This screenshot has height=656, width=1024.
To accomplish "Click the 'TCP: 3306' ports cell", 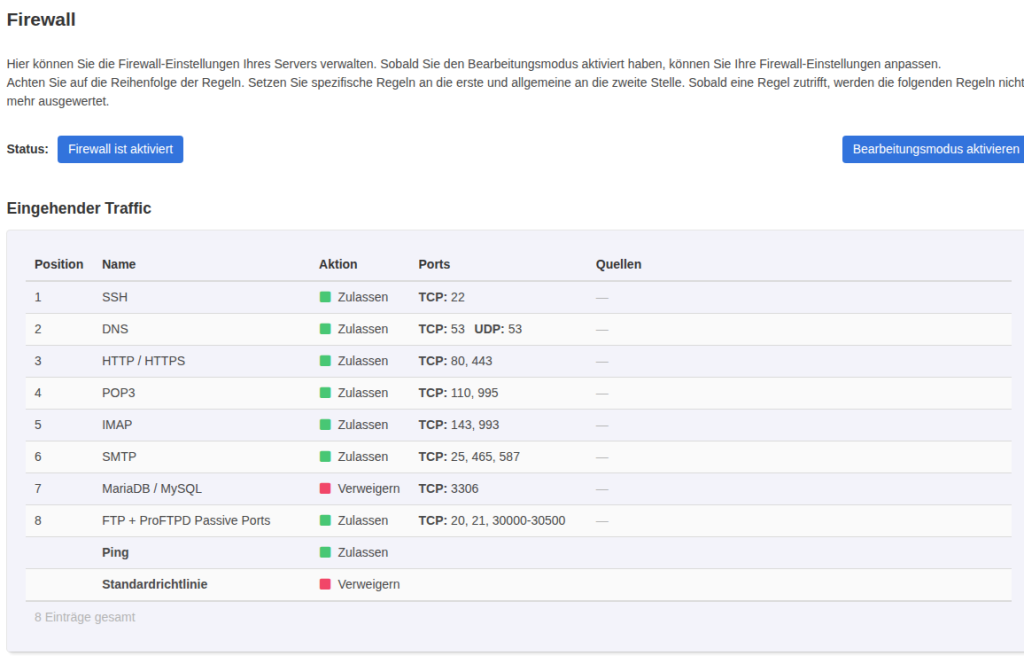I will click(x=449, y=488).
